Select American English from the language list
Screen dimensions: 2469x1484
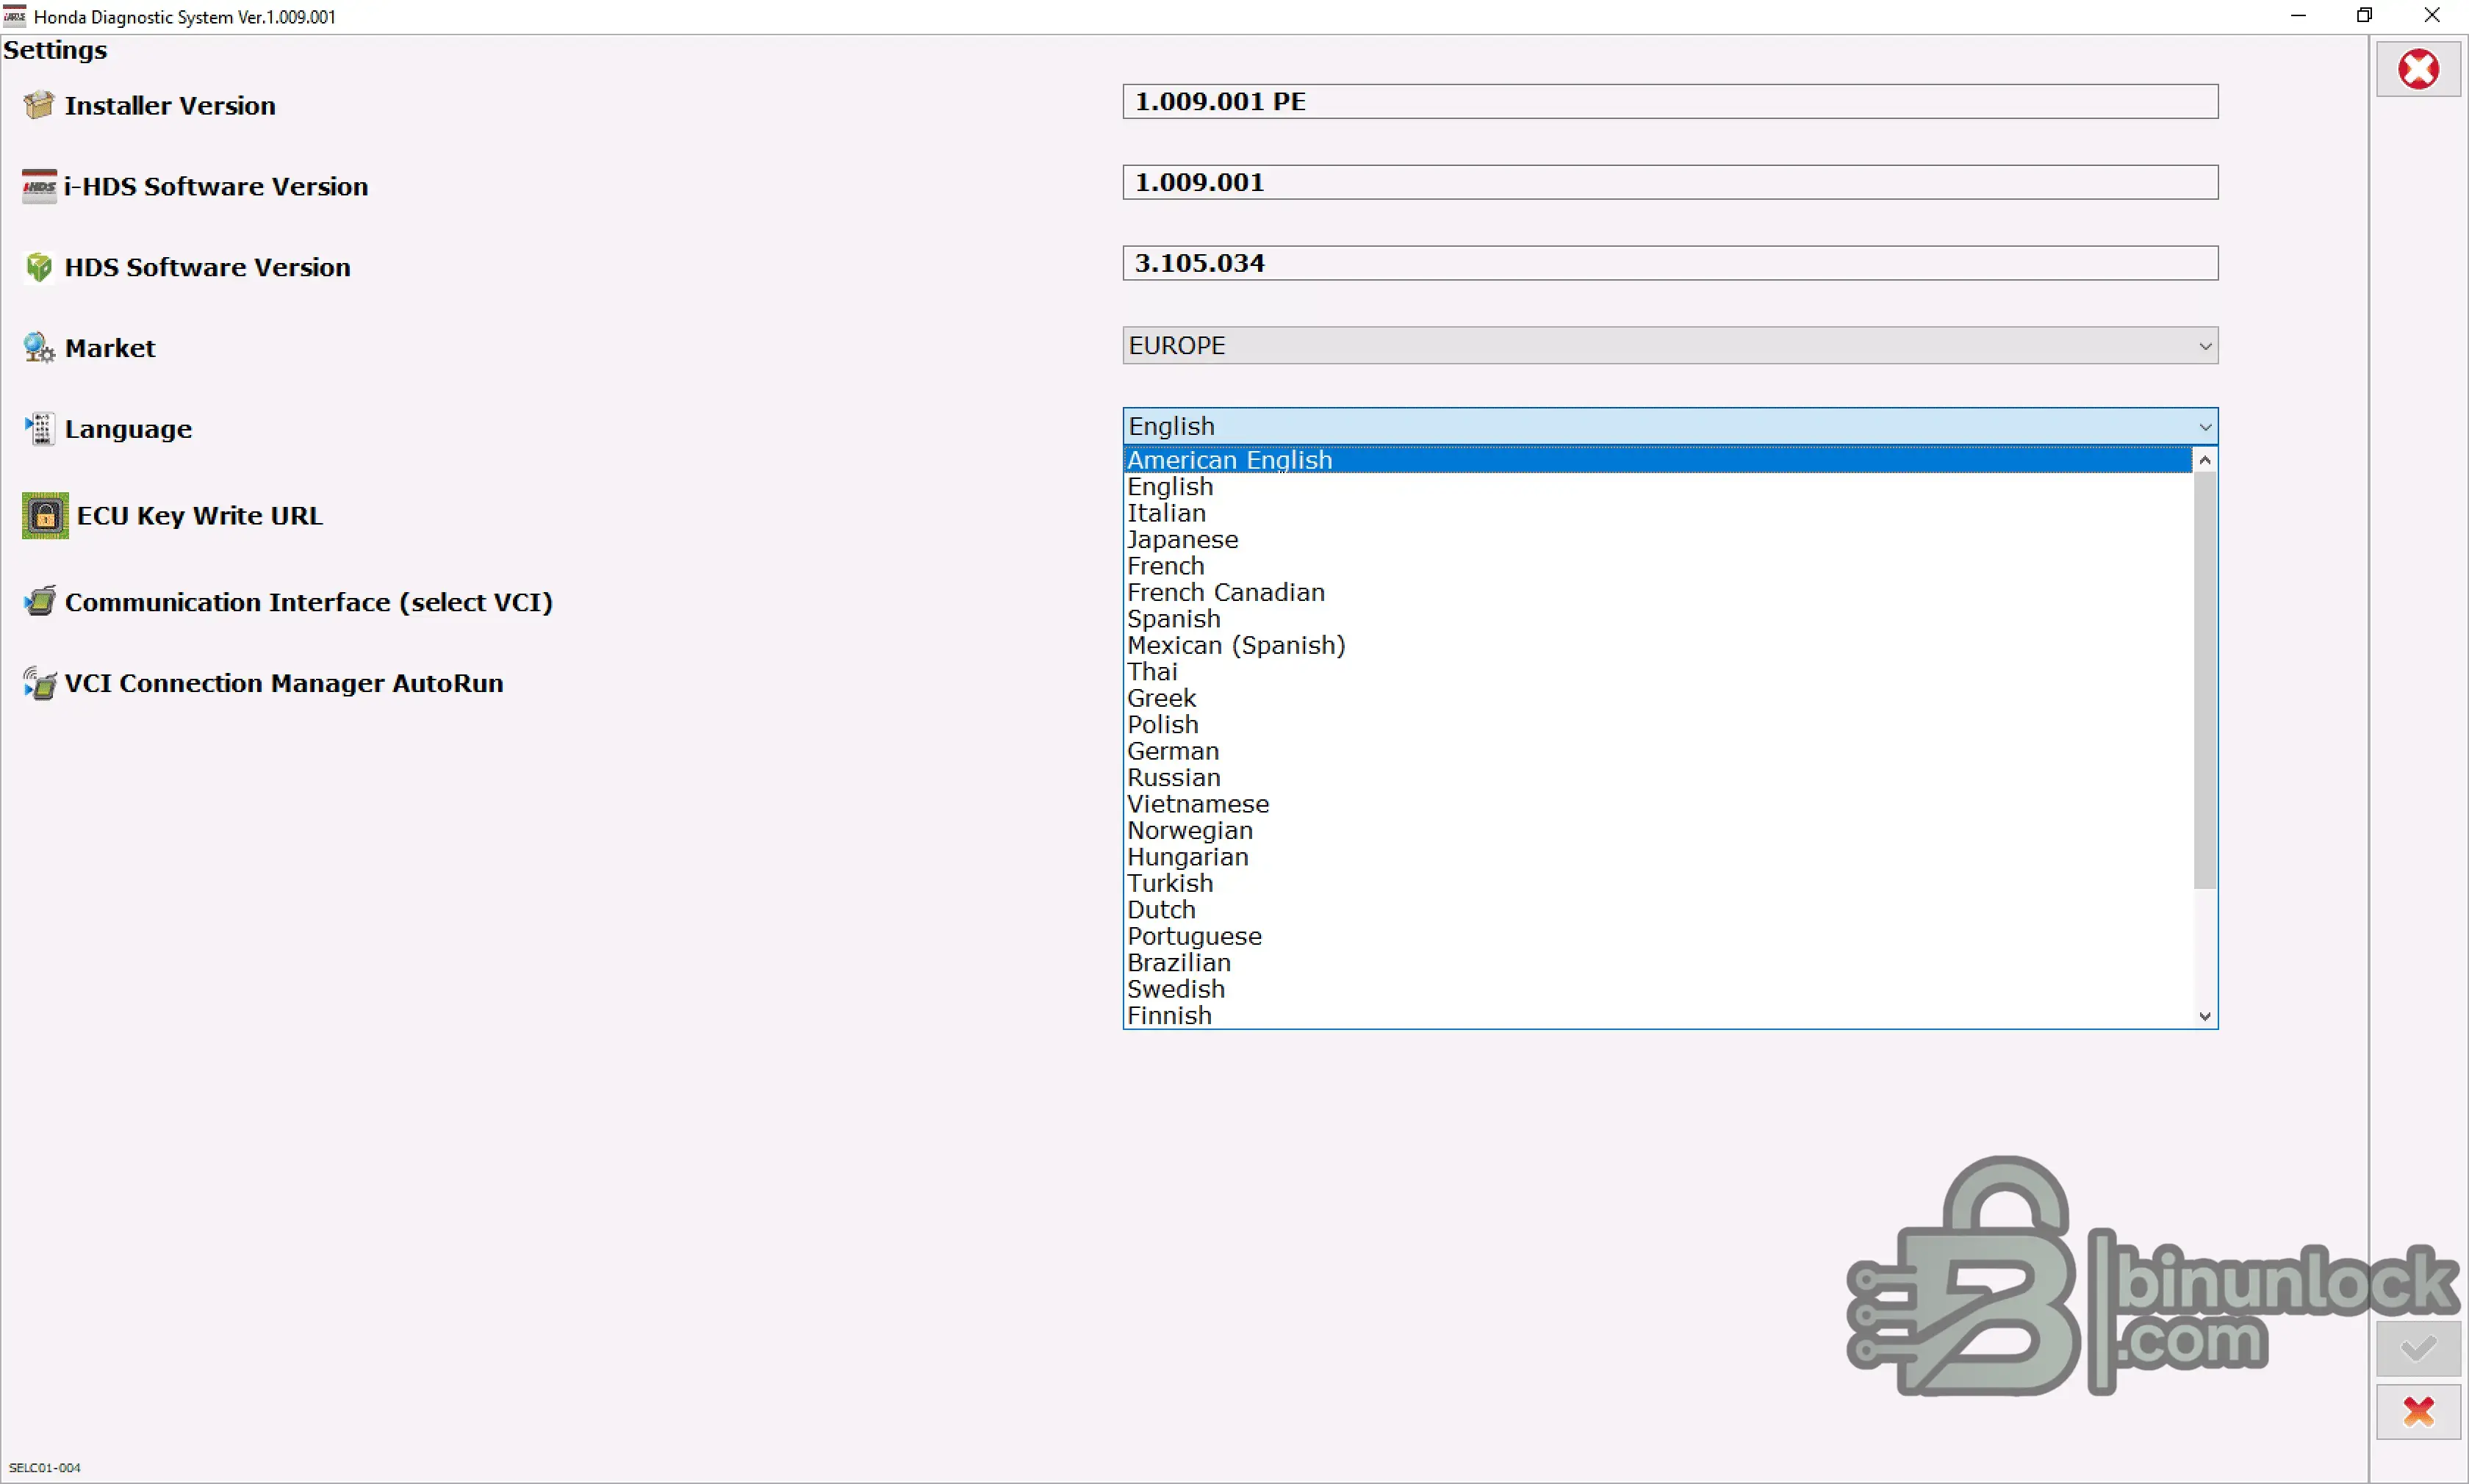(1658, 460)
